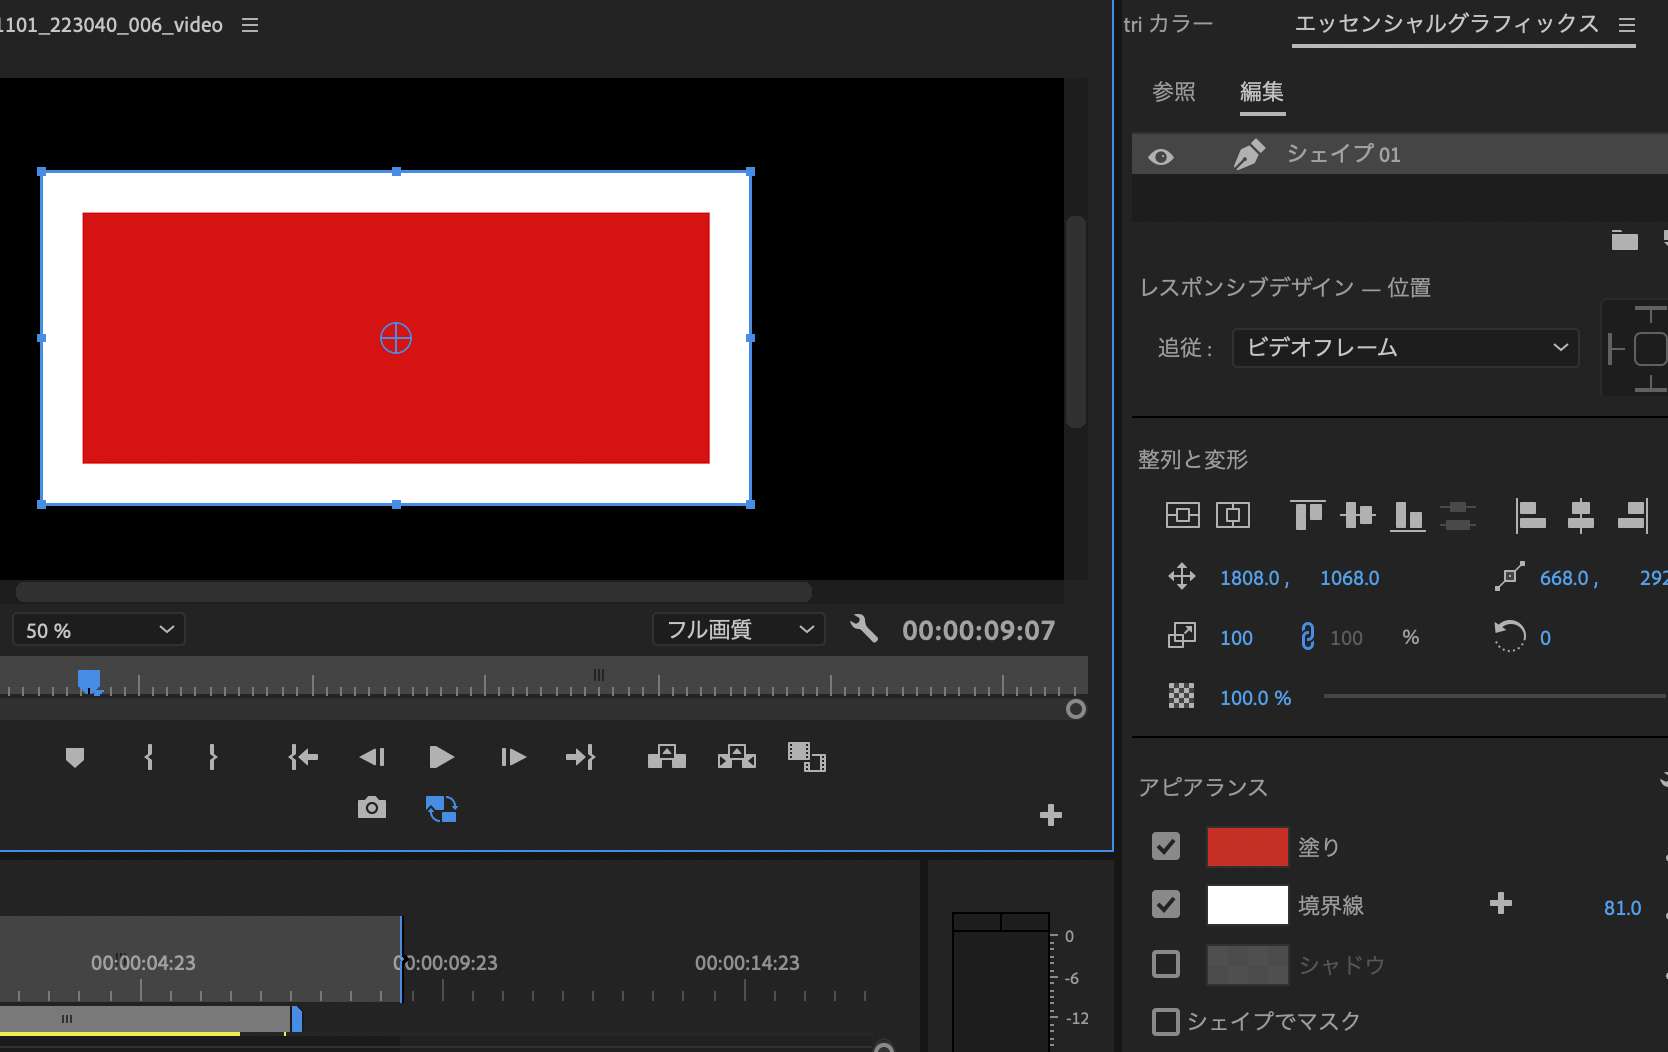Click the horizontal center align icon
Screen dimensions: 1668x1052
pos(1233,515)
